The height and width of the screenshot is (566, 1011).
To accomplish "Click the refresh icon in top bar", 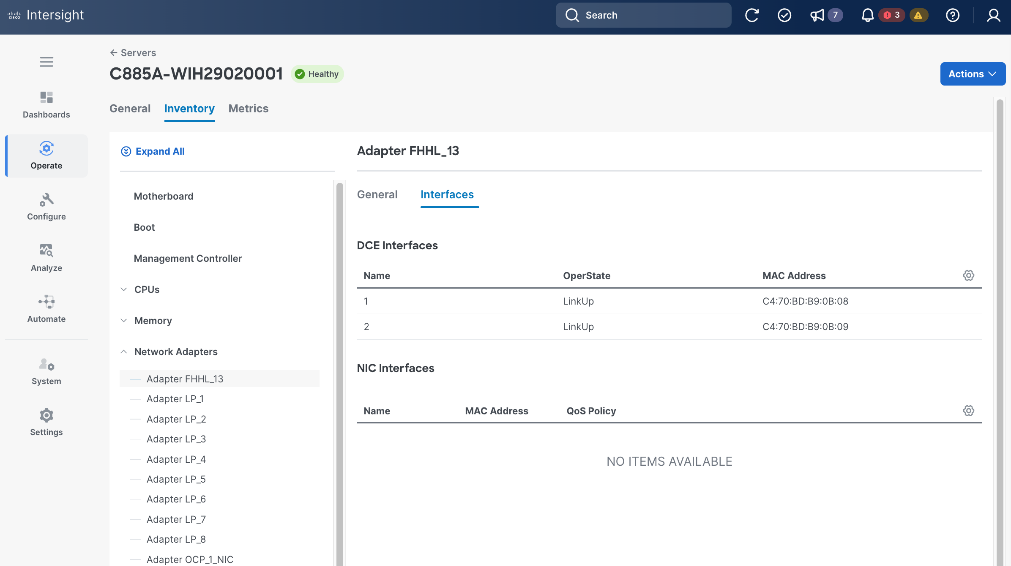I will [752, 15].
